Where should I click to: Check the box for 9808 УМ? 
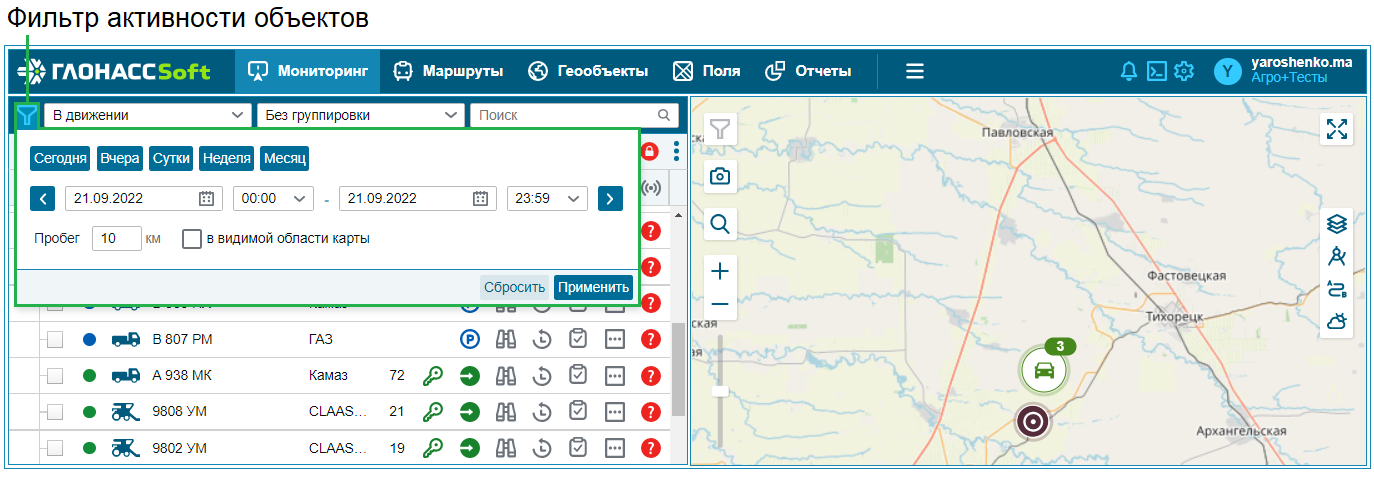click(x=55, y=412)
